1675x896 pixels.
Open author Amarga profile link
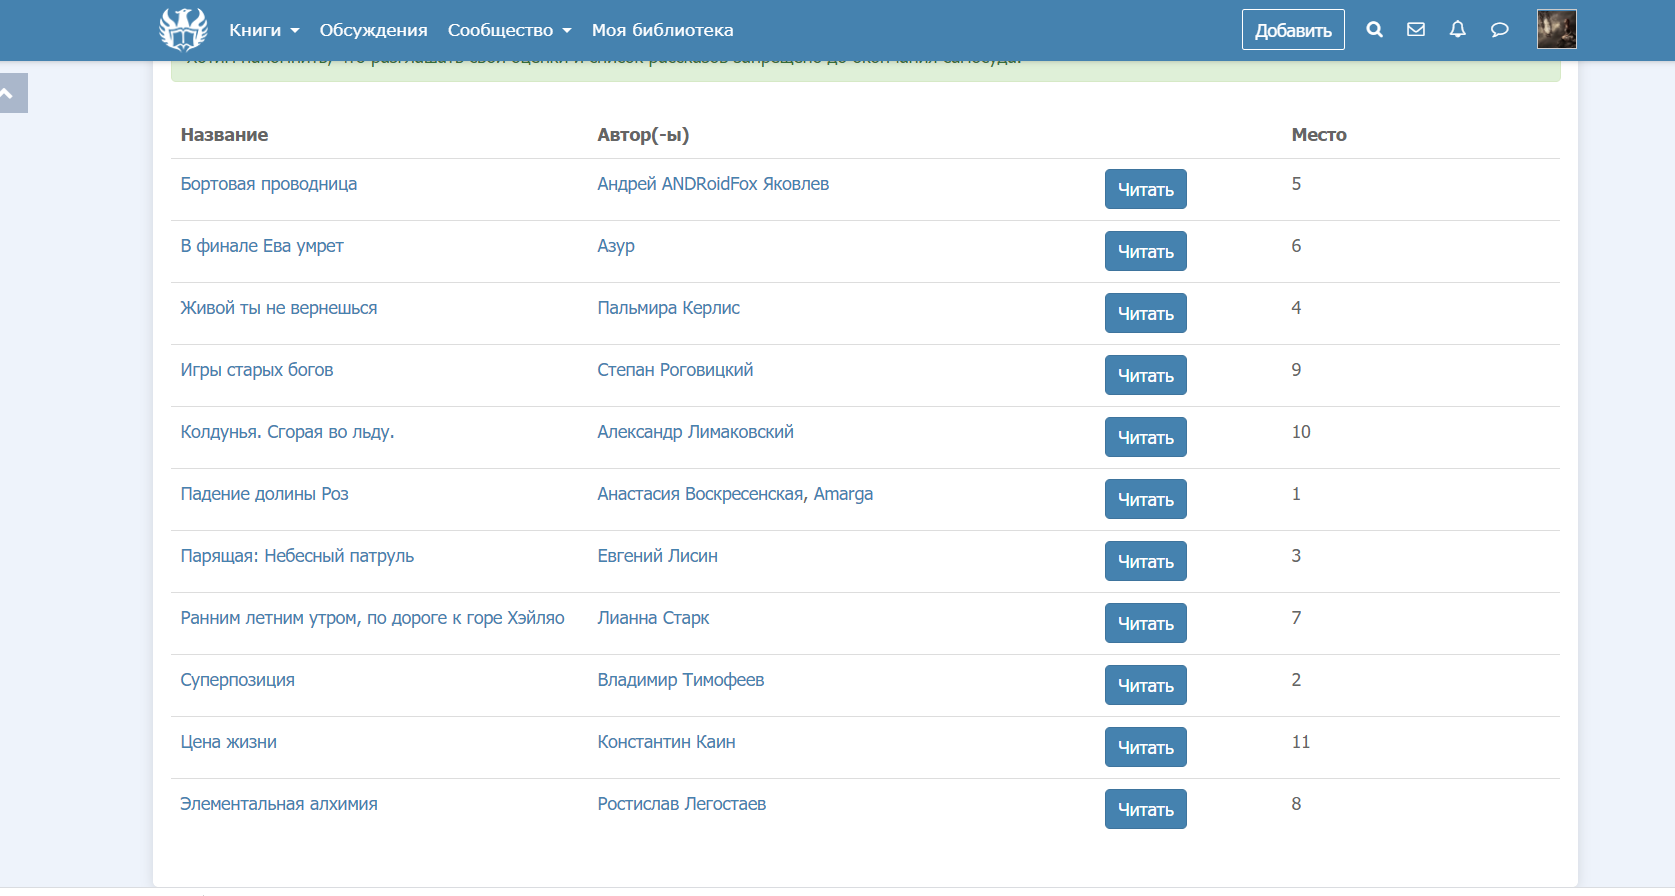[x=843, y=494]
